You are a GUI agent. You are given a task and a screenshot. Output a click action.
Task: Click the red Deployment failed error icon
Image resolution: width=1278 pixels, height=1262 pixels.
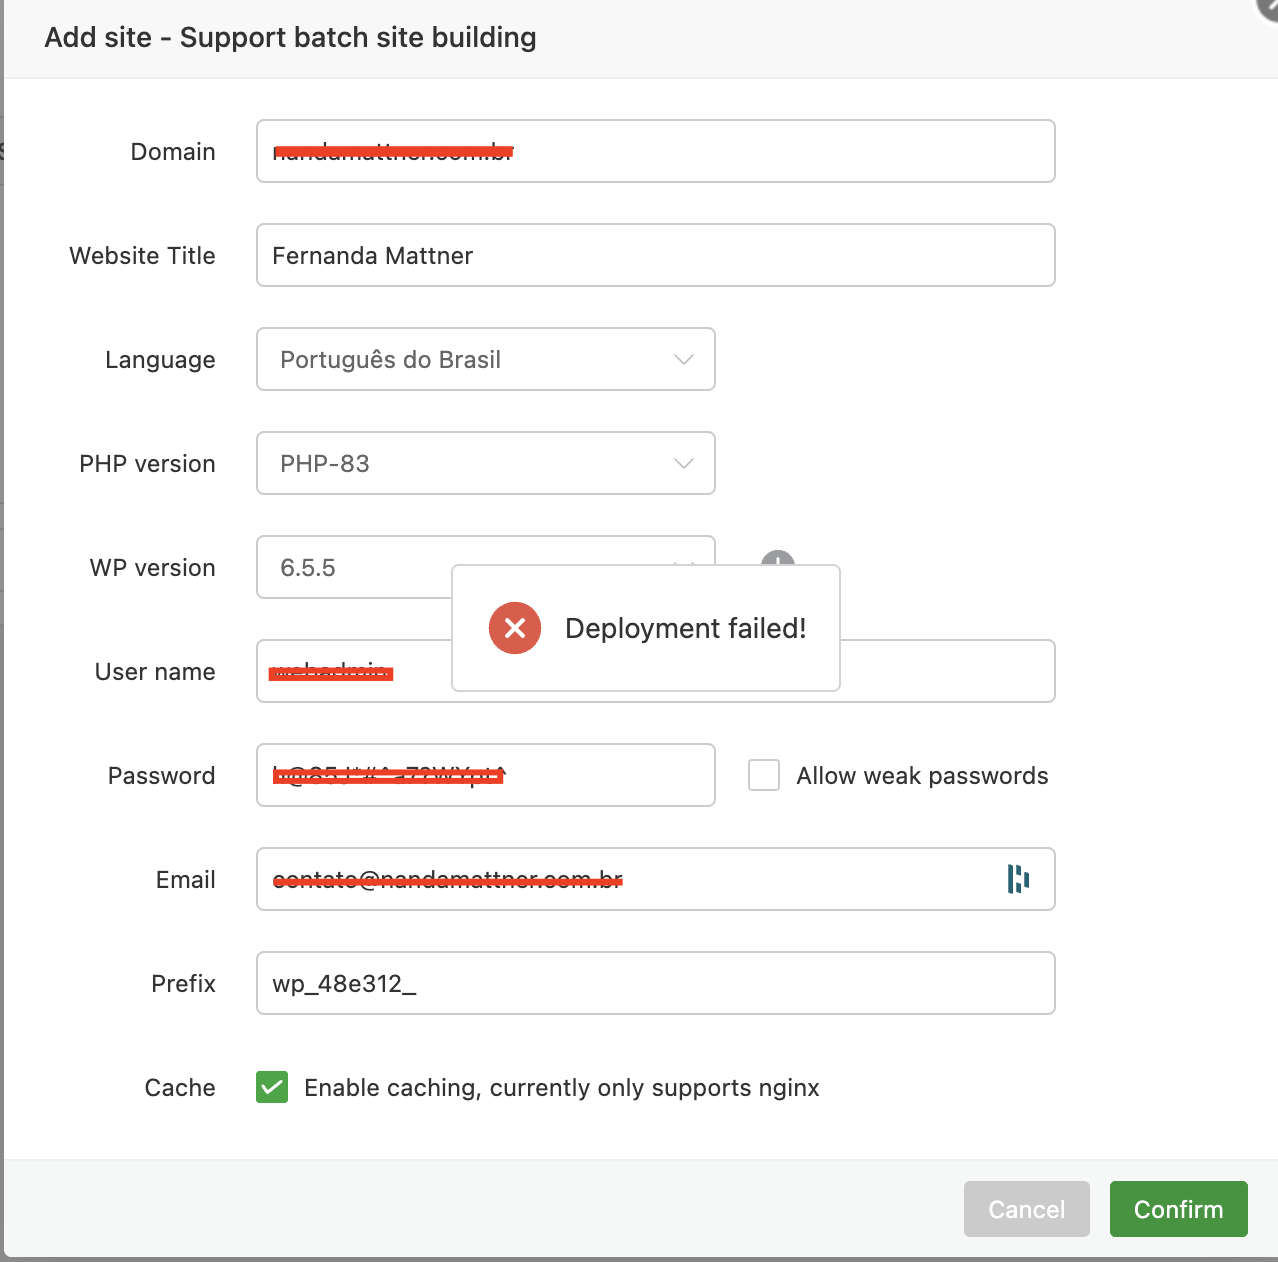coord(515,628)
